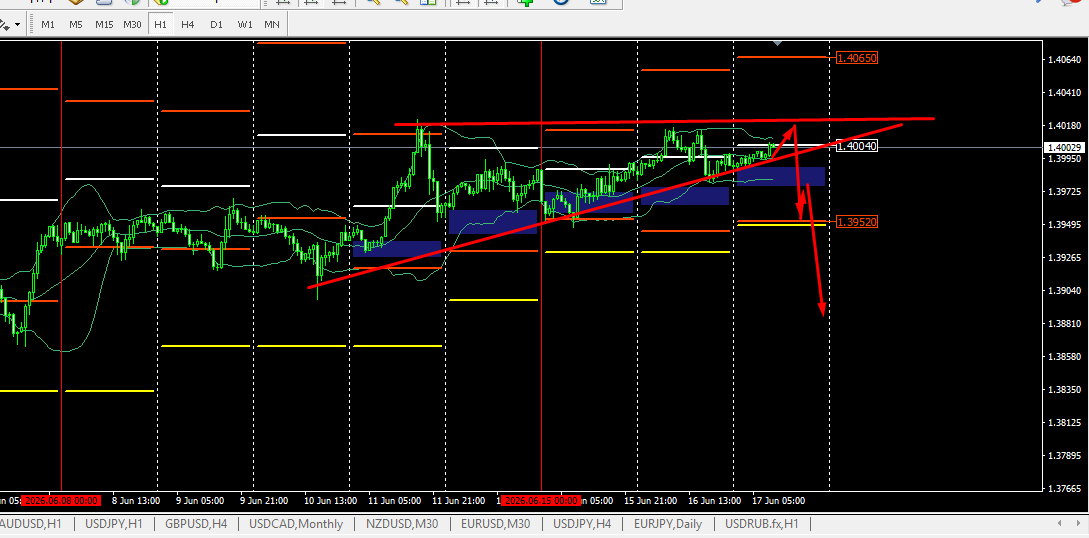Click the red 2026.06.15 00:00 date marker

pos(540,501)
